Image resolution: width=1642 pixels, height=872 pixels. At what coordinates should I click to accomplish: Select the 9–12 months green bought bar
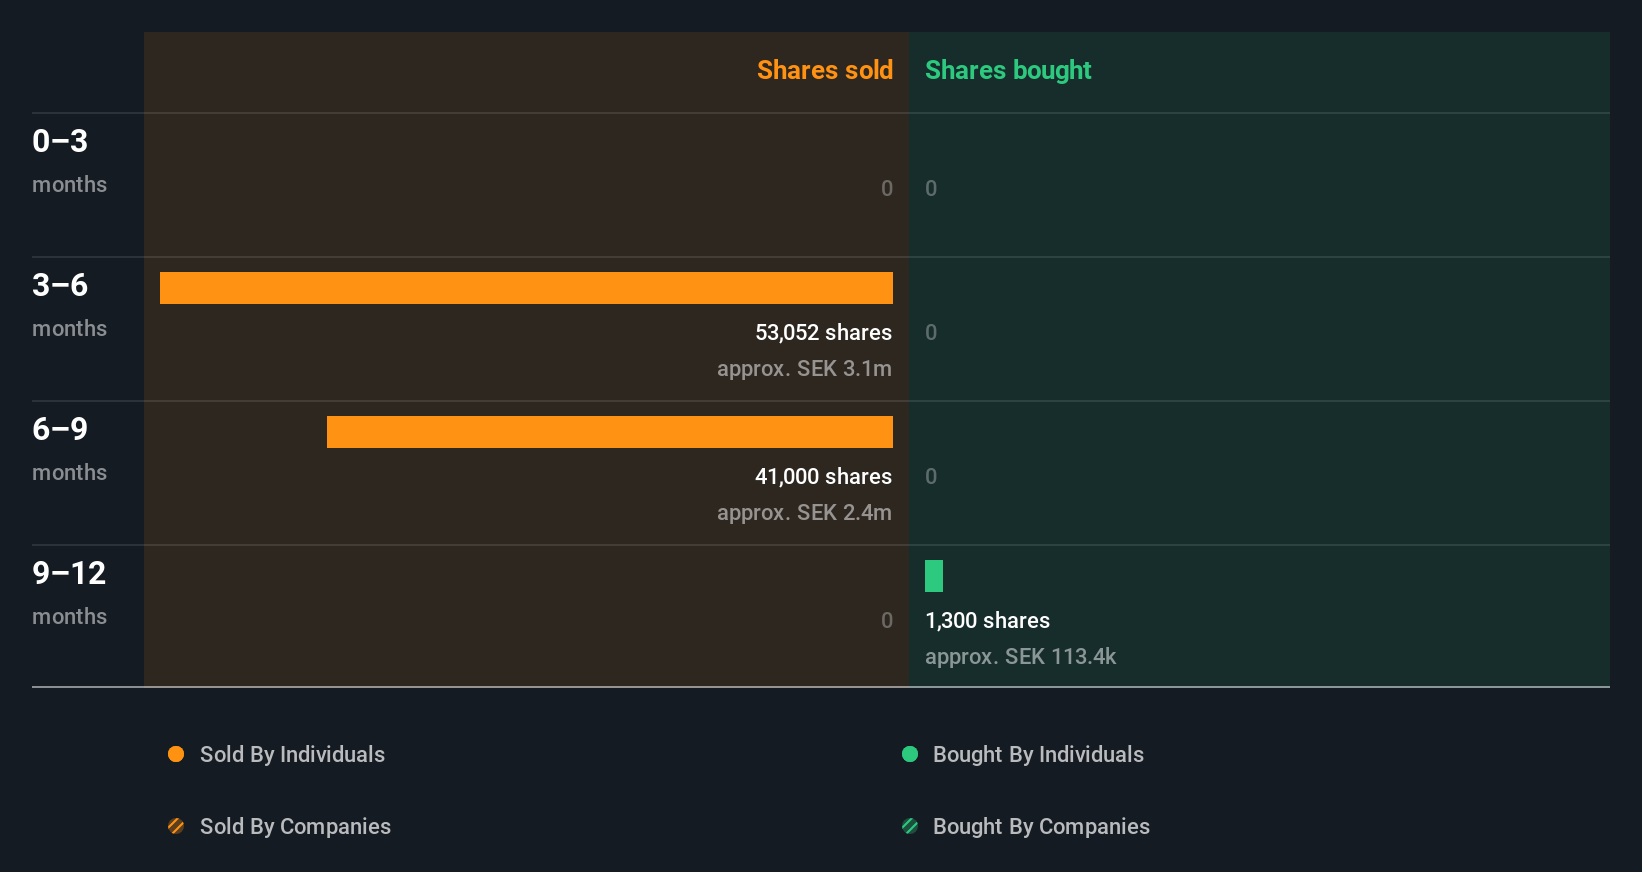tap(934, 576)
